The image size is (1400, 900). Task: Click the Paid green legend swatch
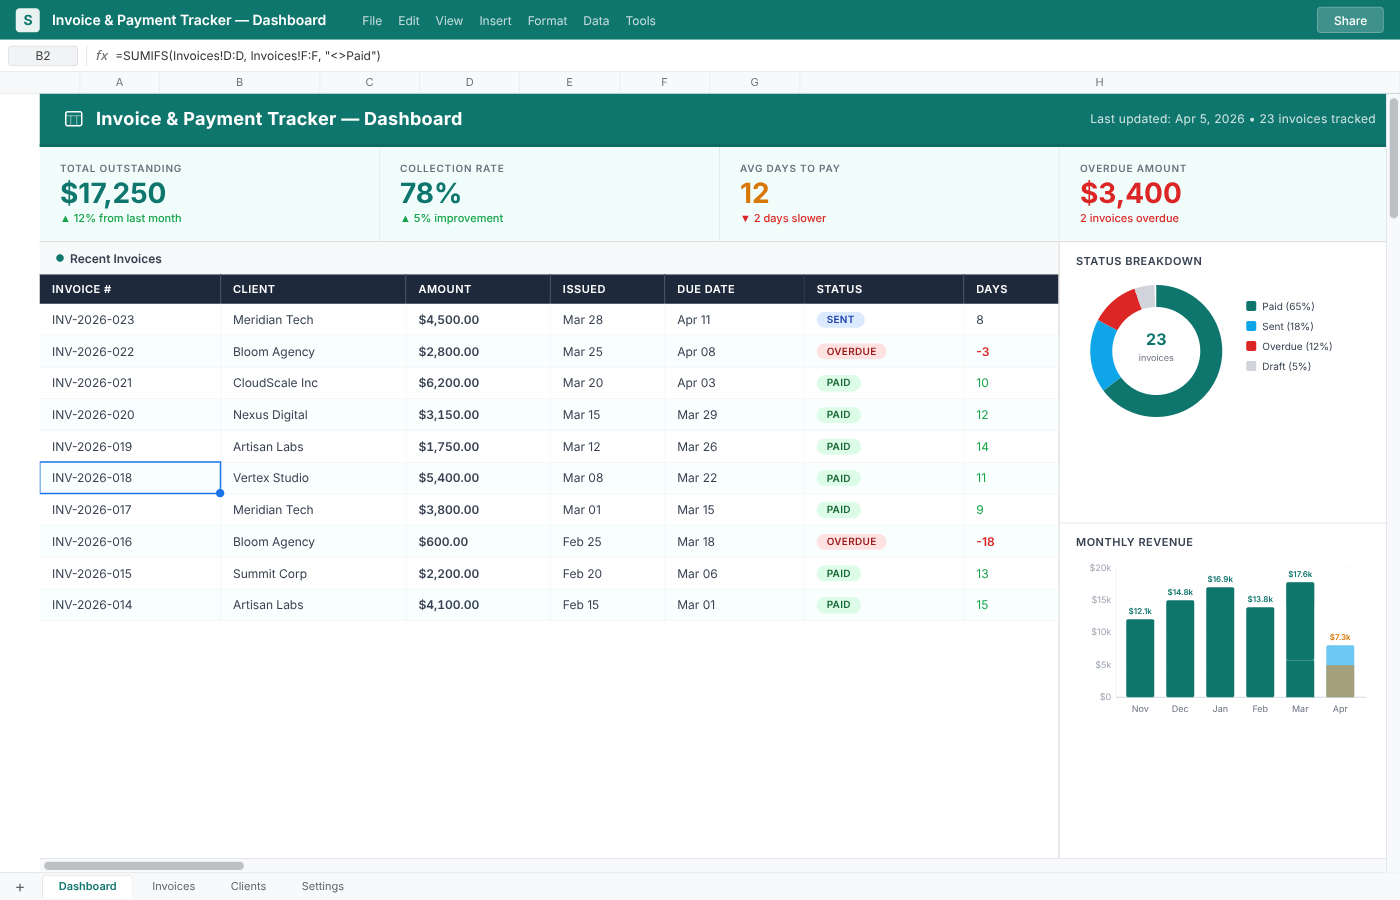pos(1251,307)
